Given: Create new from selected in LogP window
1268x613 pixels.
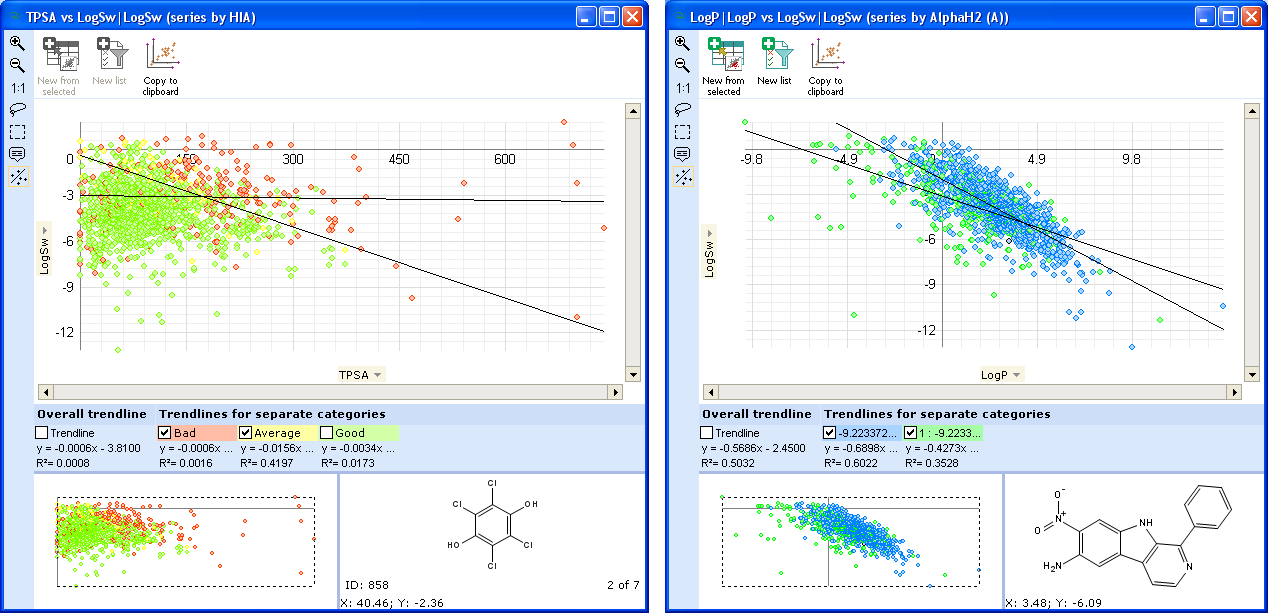Looking at the screenshot, I should [724, 66].
